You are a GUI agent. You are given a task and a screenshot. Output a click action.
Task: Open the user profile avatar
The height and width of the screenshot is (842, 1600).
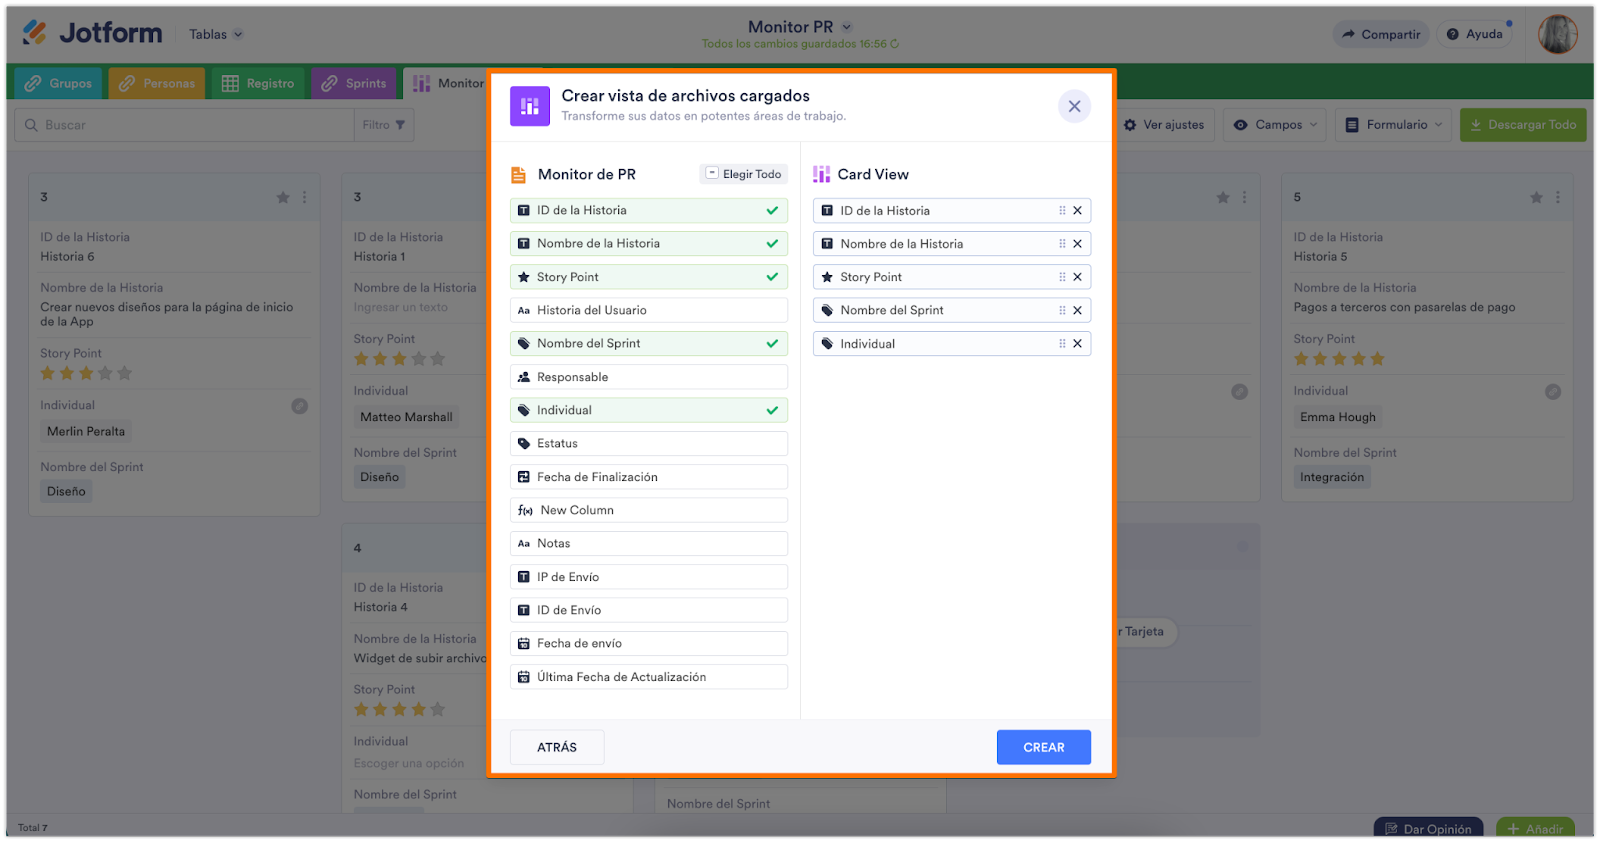click(1557, 34)
